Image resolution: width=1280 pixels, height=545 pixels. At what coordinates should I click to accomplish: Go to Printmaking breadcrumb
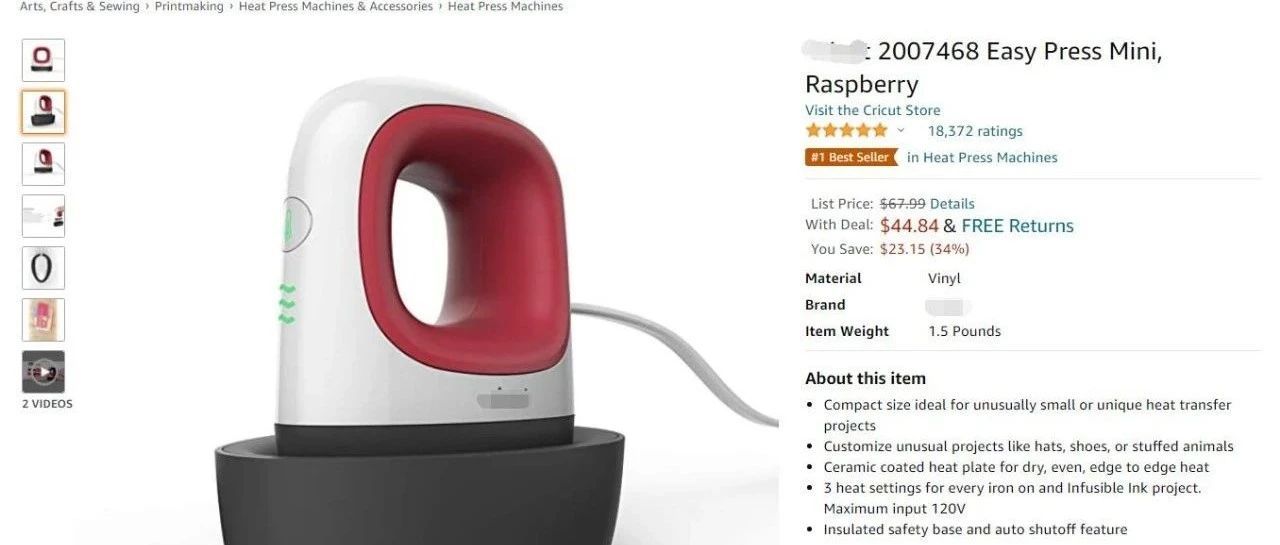[189, 6]
